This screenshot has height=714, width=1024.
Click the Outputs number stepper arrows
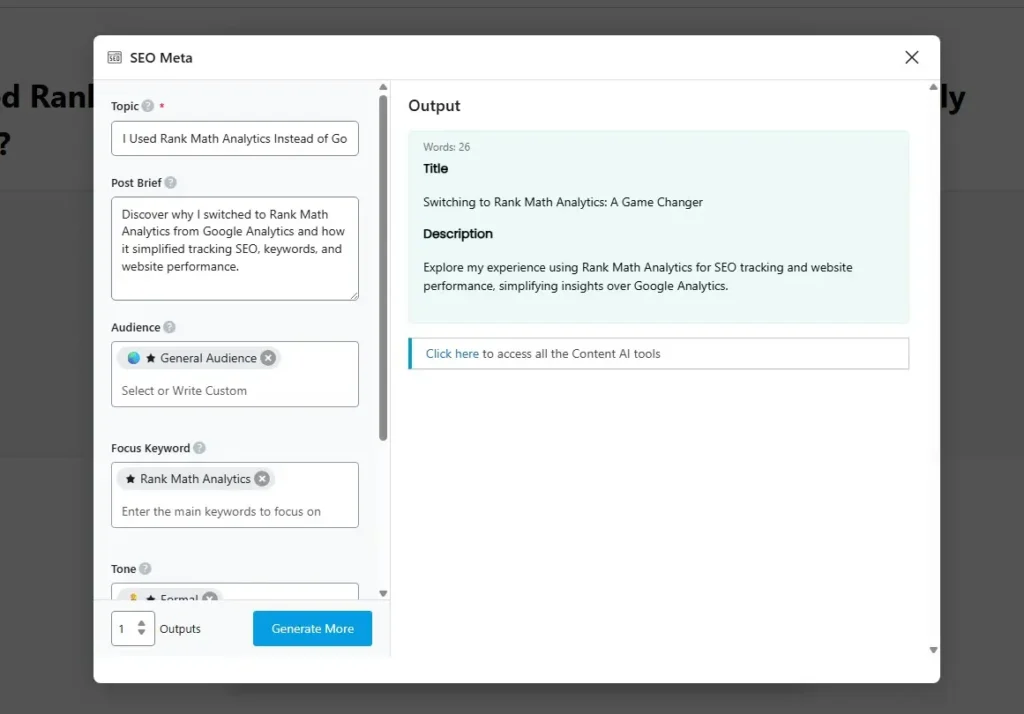coord(142,629)
